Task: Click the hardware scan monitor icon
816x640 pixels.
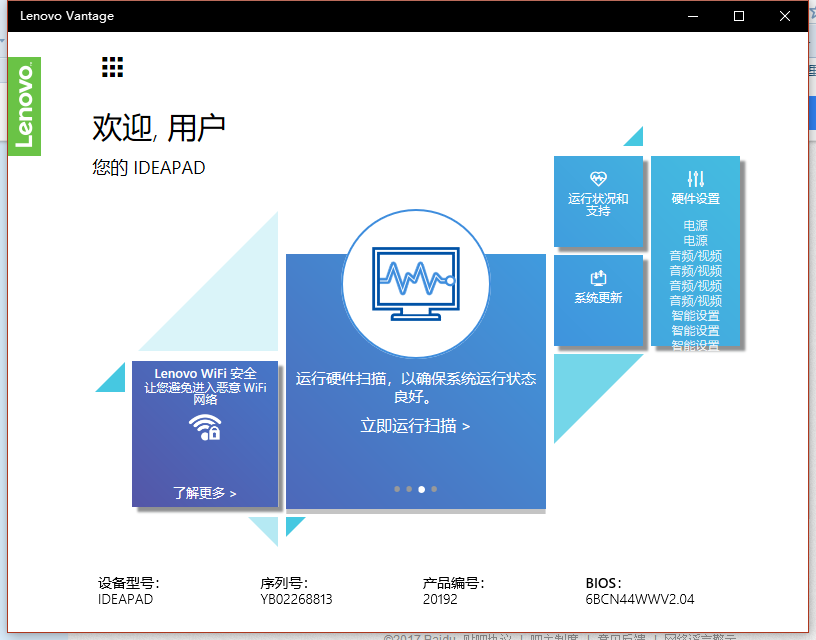Action: coord(416,284)
